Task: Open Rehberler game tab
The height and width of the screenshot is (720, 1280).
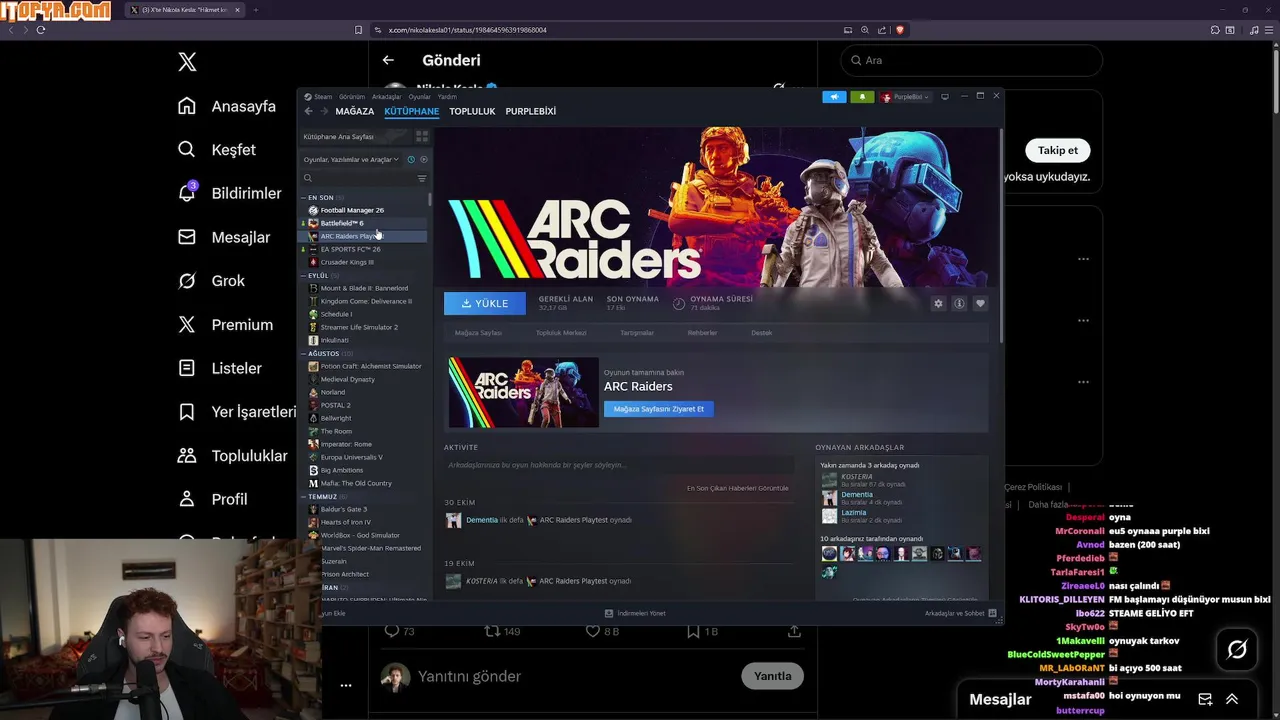Action: tap(702, 333)
